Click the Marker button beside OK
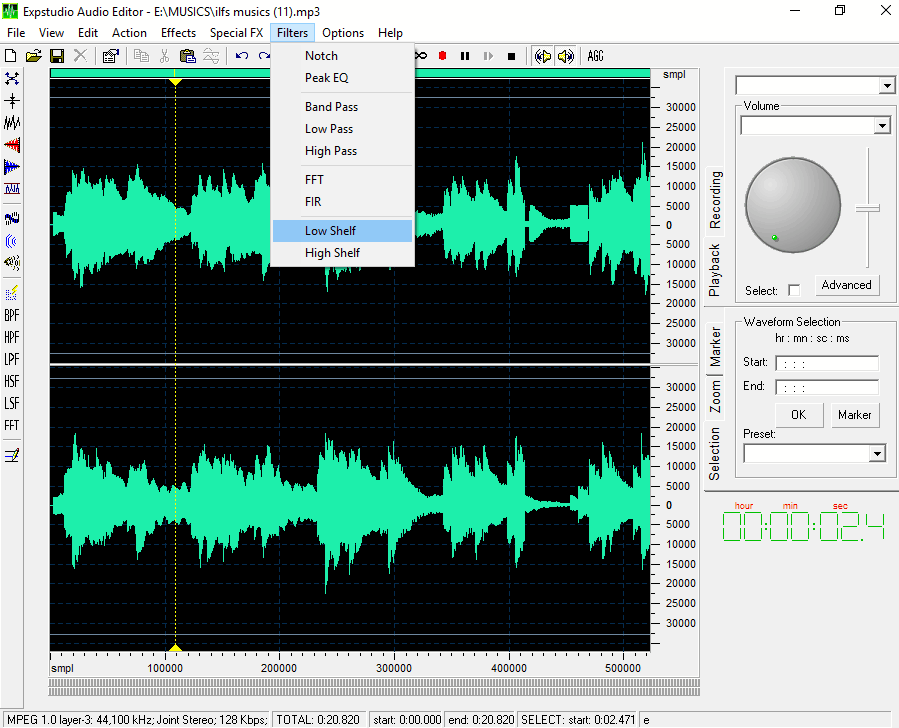The image size is (899, 728). tap(854, 414)
